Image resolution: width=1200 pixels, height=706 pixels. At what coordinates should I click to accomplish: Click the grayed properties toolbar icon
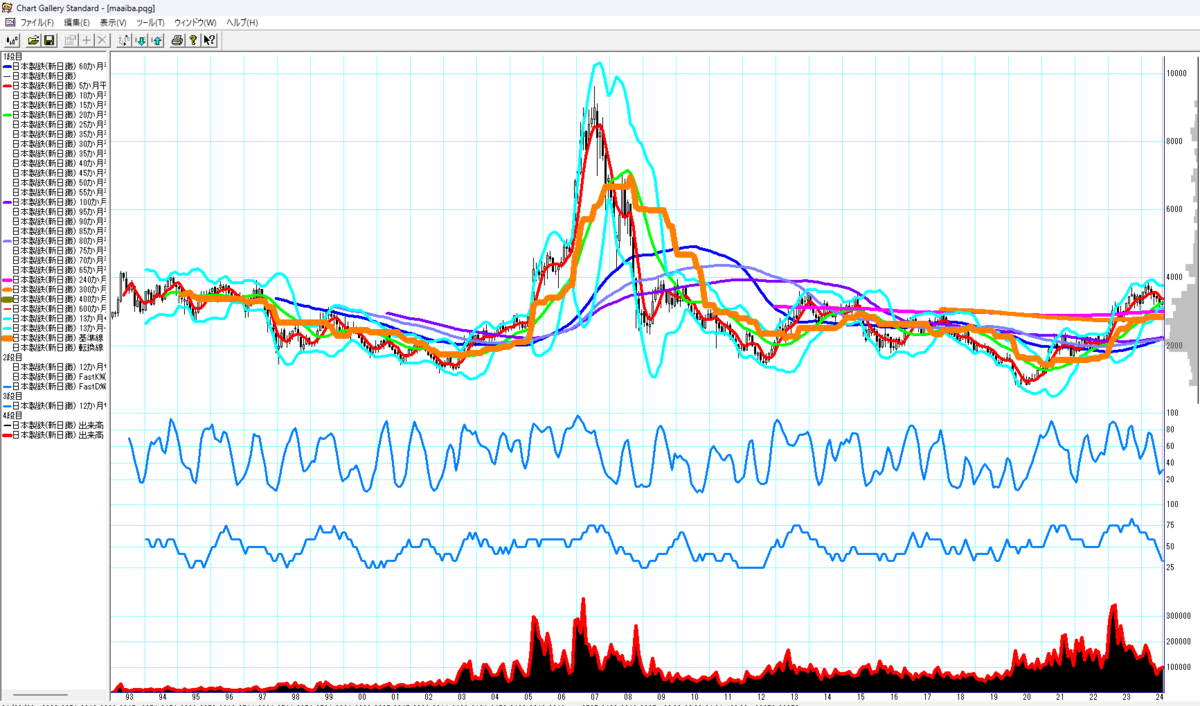tap(71, 40)
